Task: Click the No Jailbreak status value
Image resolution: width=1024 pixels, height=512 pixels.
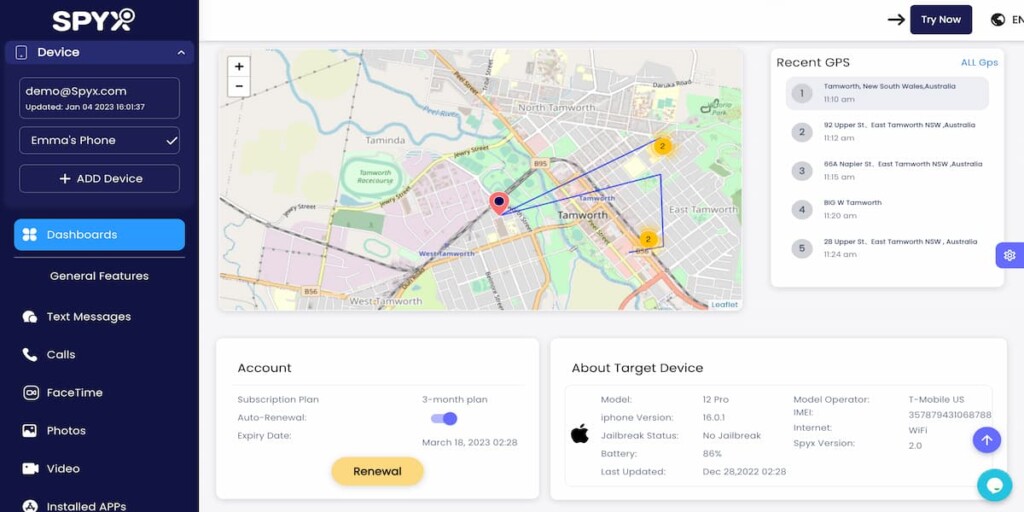Action: [x=732, y=436]
